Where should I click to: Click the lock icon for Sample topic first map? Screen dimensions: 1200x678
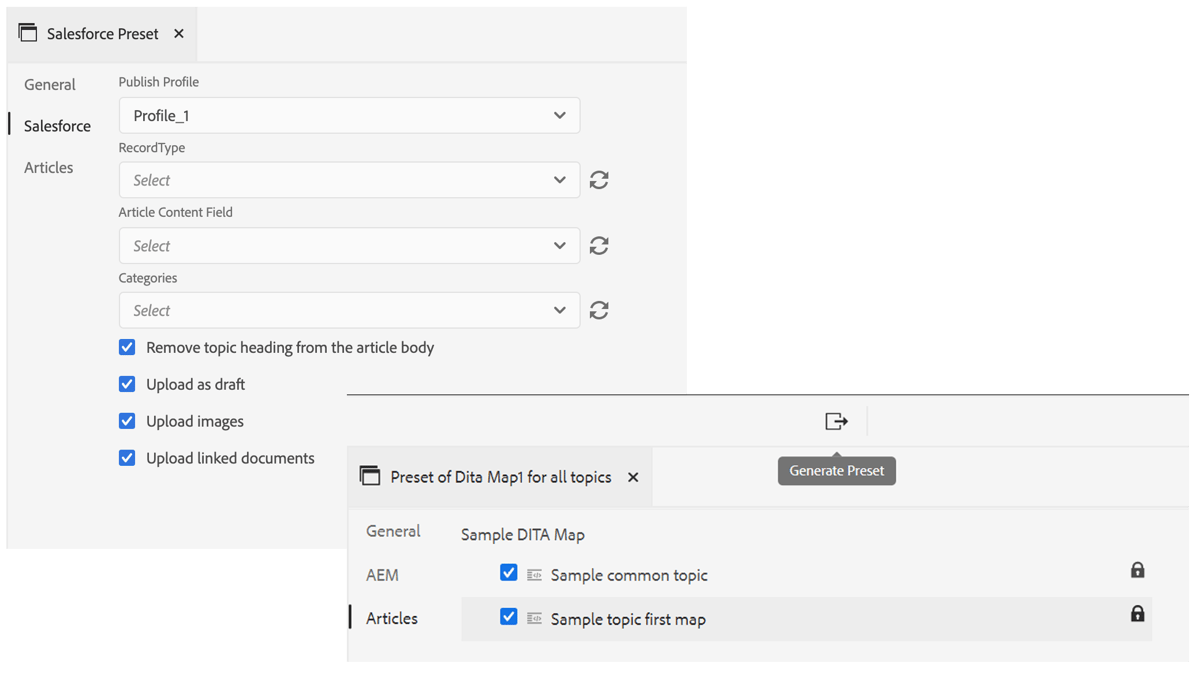[x=1137, y=613]
